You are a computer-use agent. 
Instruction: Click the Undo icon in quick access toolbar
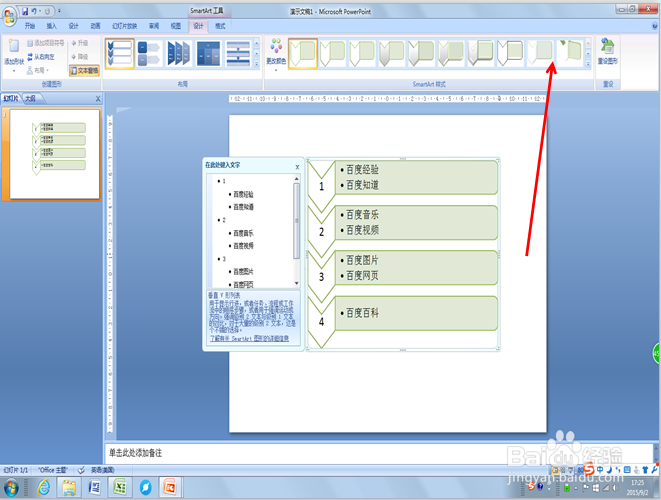(x=34, y=11)
